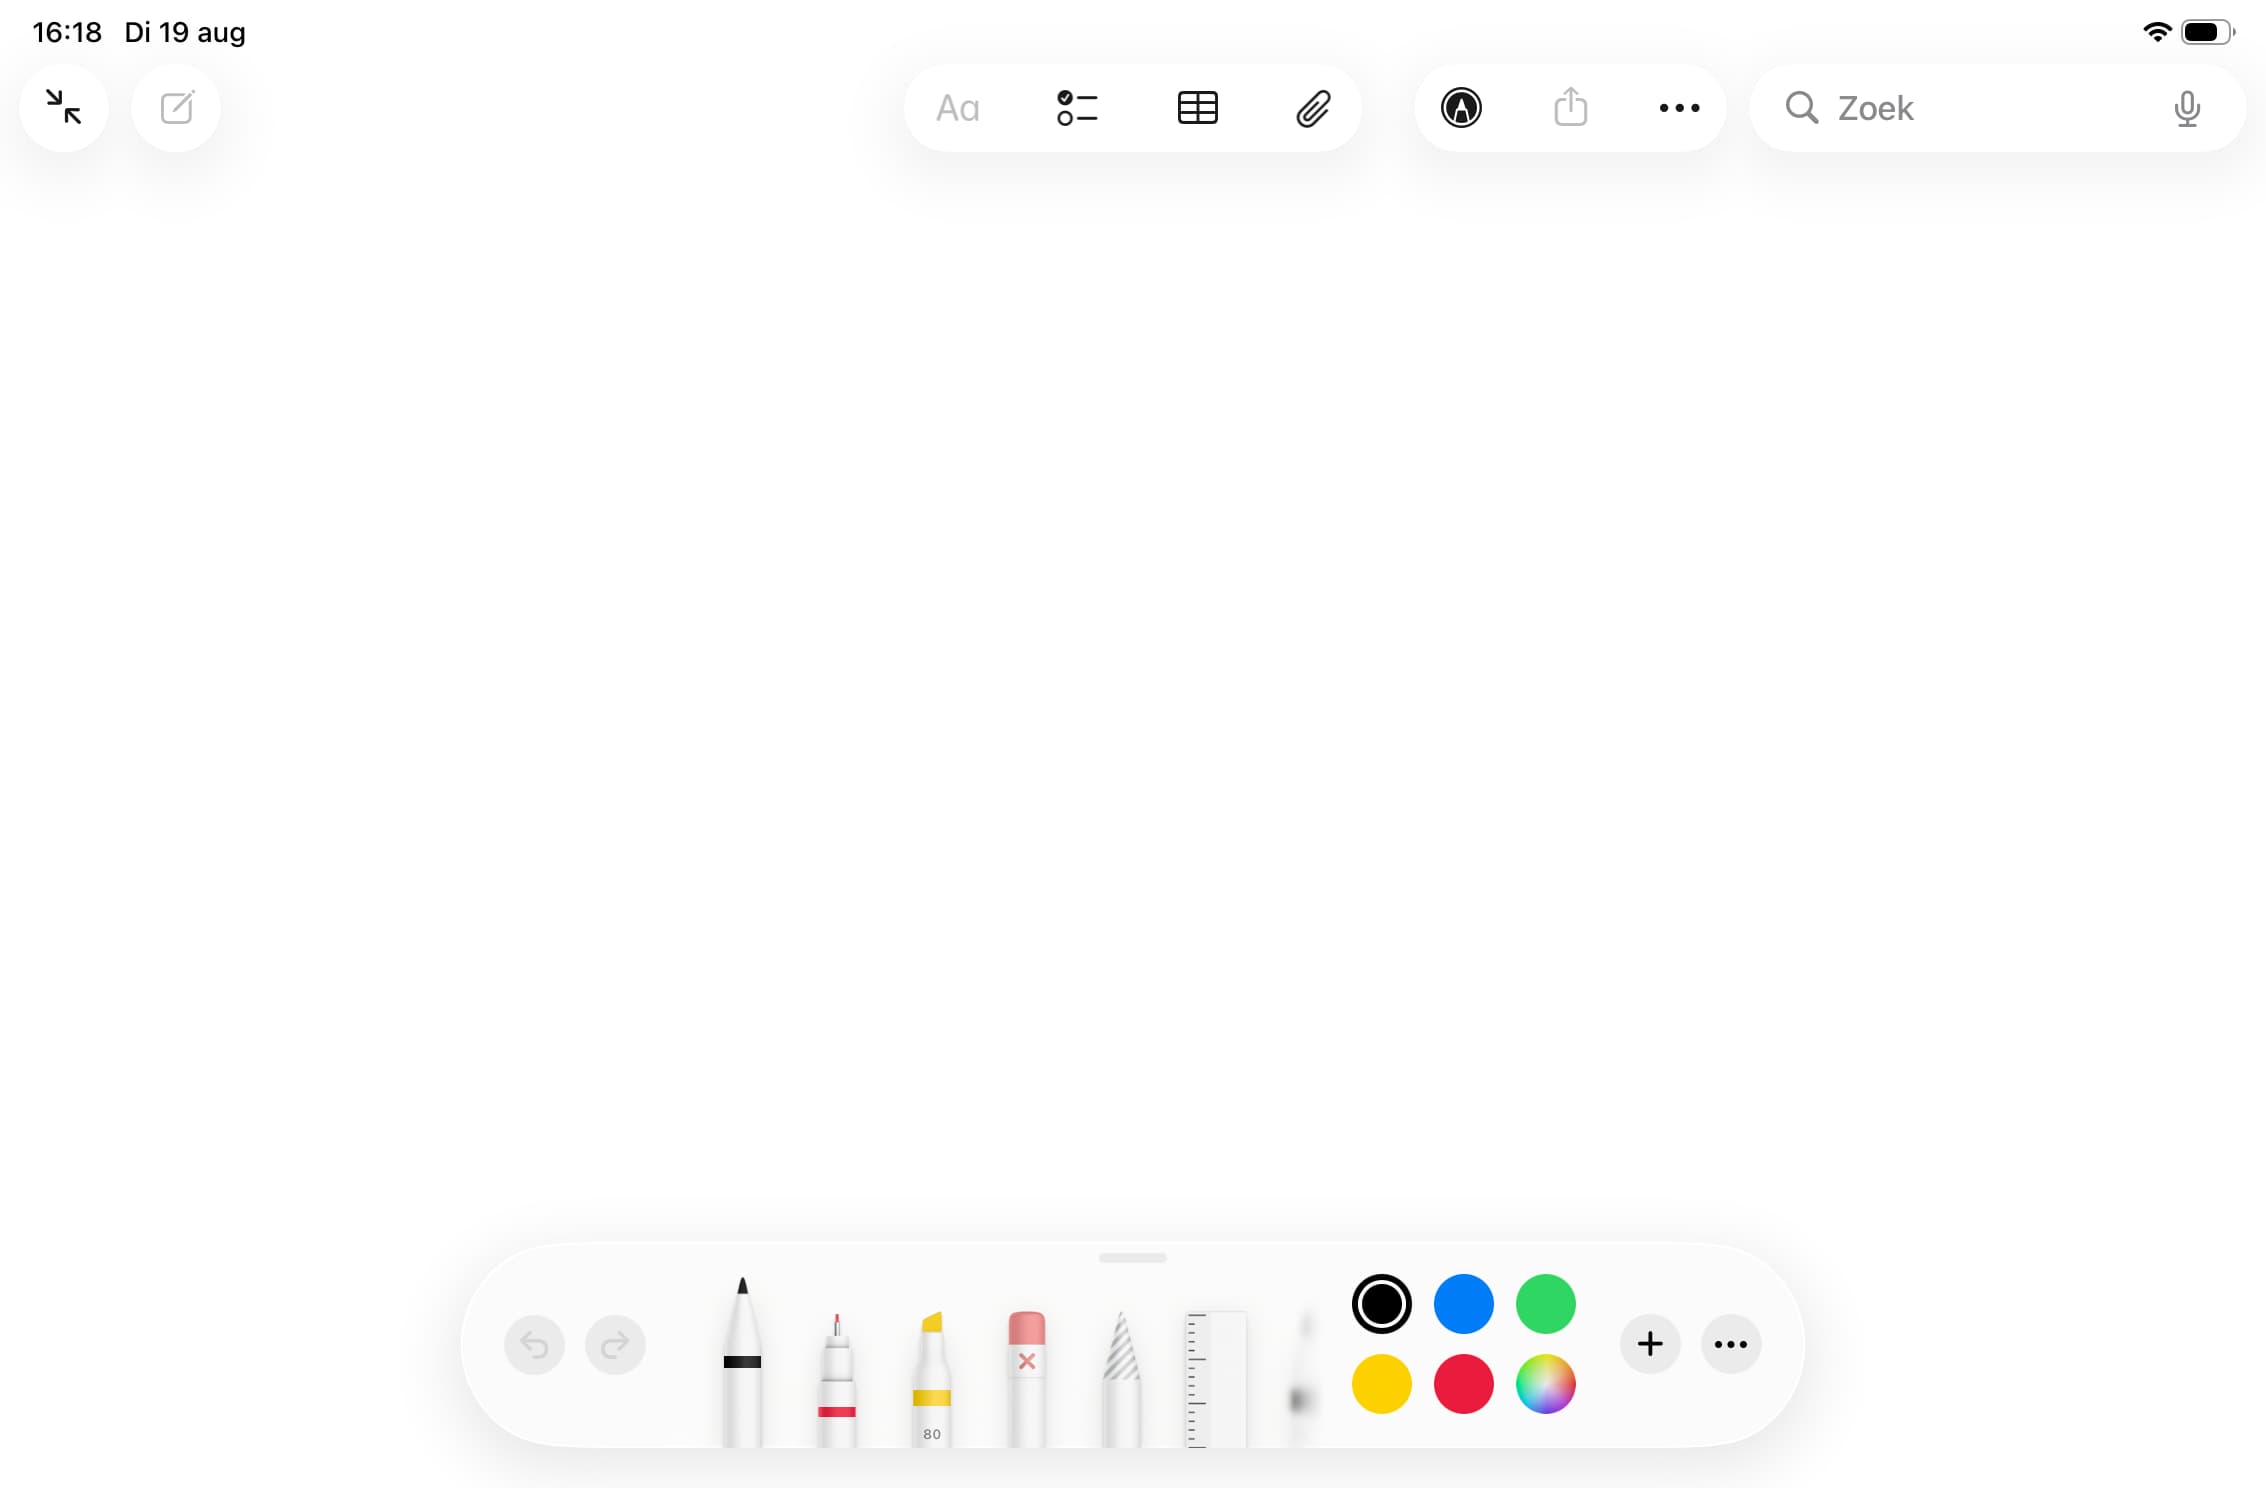Open drawing palette more options menu
The width and height of the screenshot is (2266, 1488).
(x=1730, y=1345)
